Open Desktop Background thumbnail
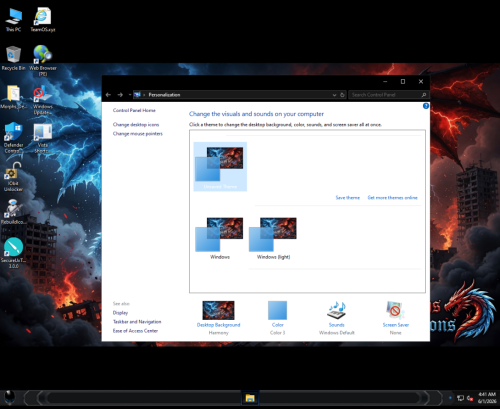Image resolution: width=500 pixels, height=409 pixels. click(x=218, y=310)
